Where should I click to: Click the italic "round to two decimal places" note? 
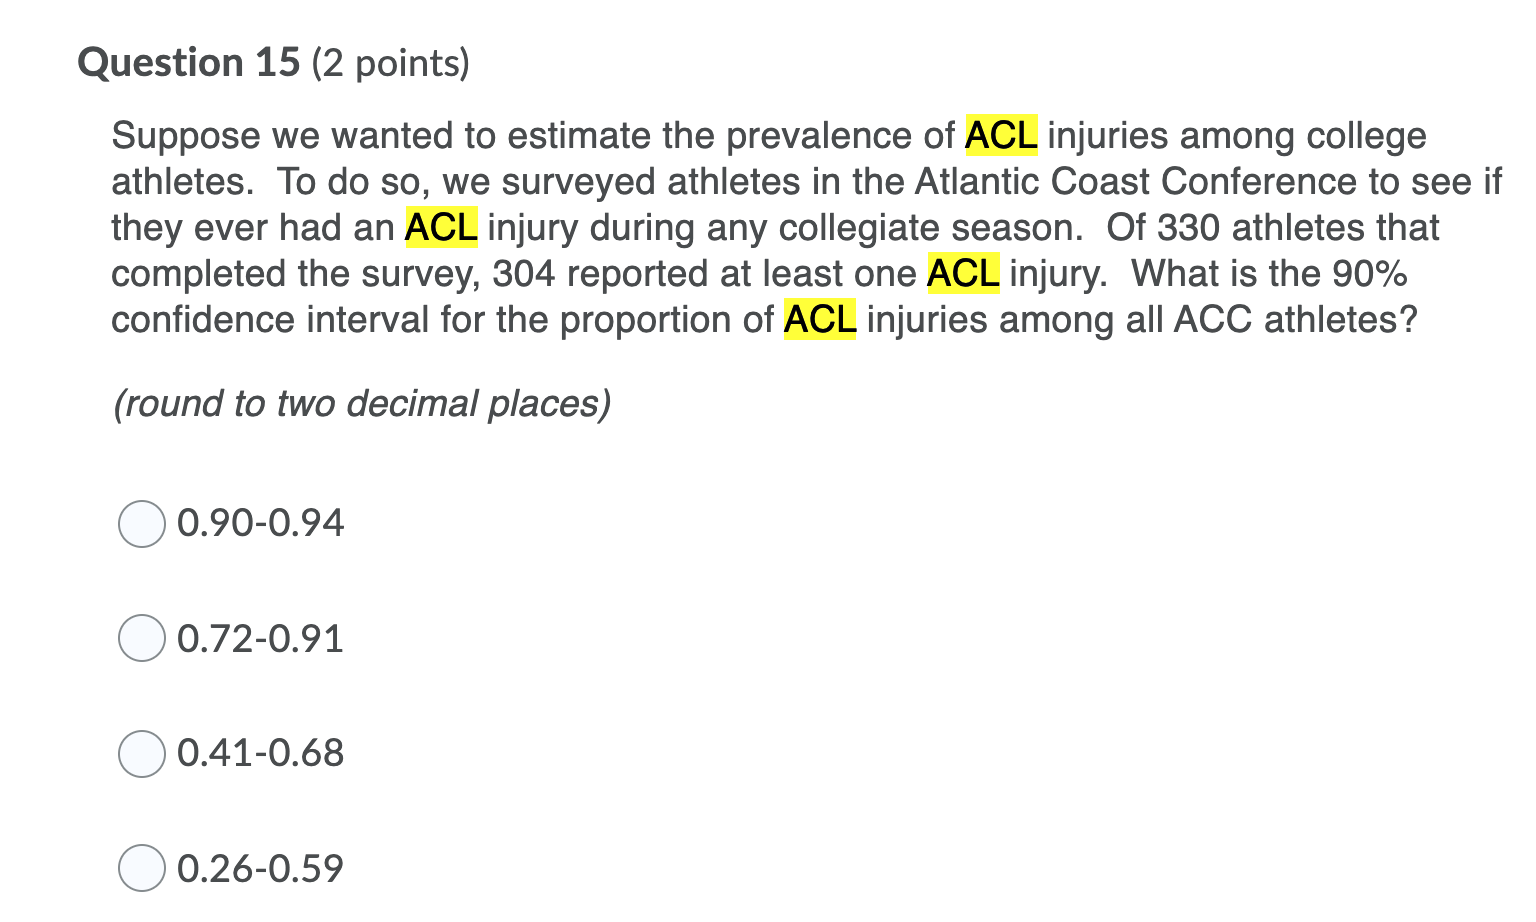click(362, 404)
